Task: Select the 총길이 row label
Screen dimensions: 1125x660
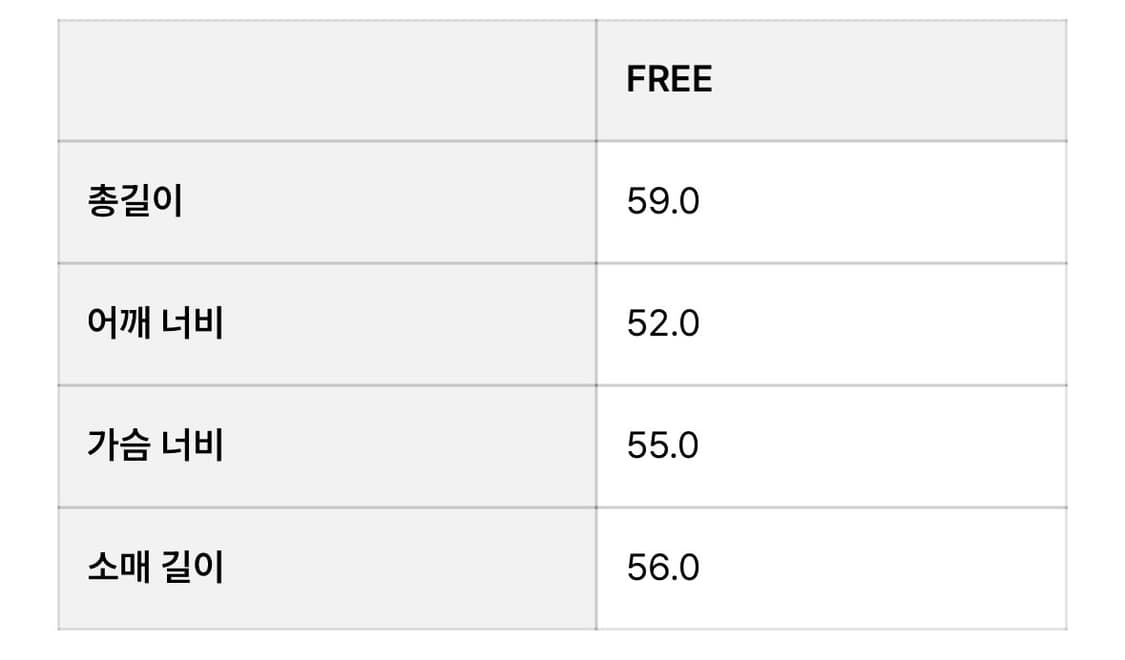Action: tap(135, 202)
